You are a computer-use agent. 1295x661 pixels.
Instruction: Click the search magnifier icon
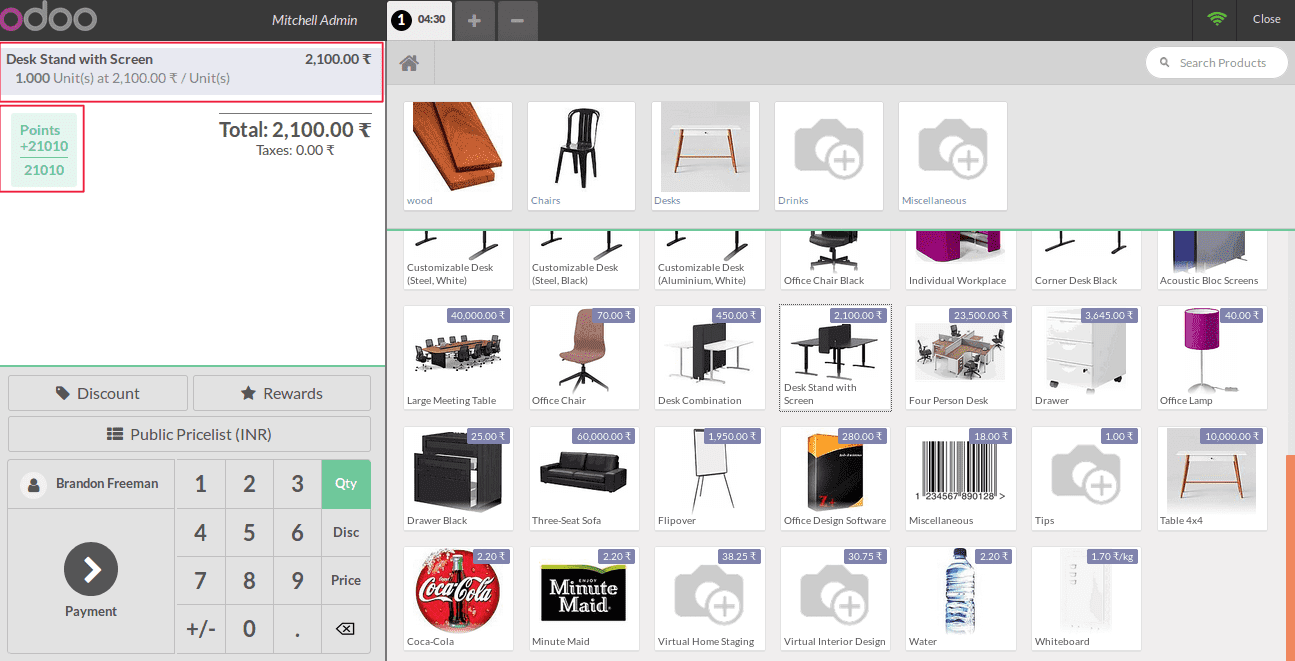tap(1164, 62)
